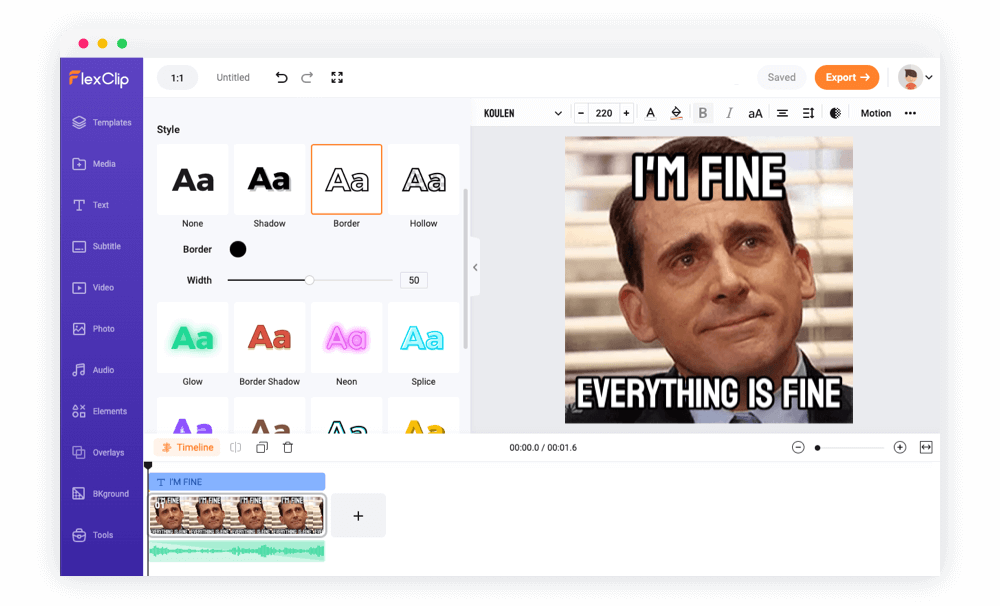Screen dimensions: 1000x606
Task: Open the KOULEN font dropdown
Action: [x=520, y=112]
